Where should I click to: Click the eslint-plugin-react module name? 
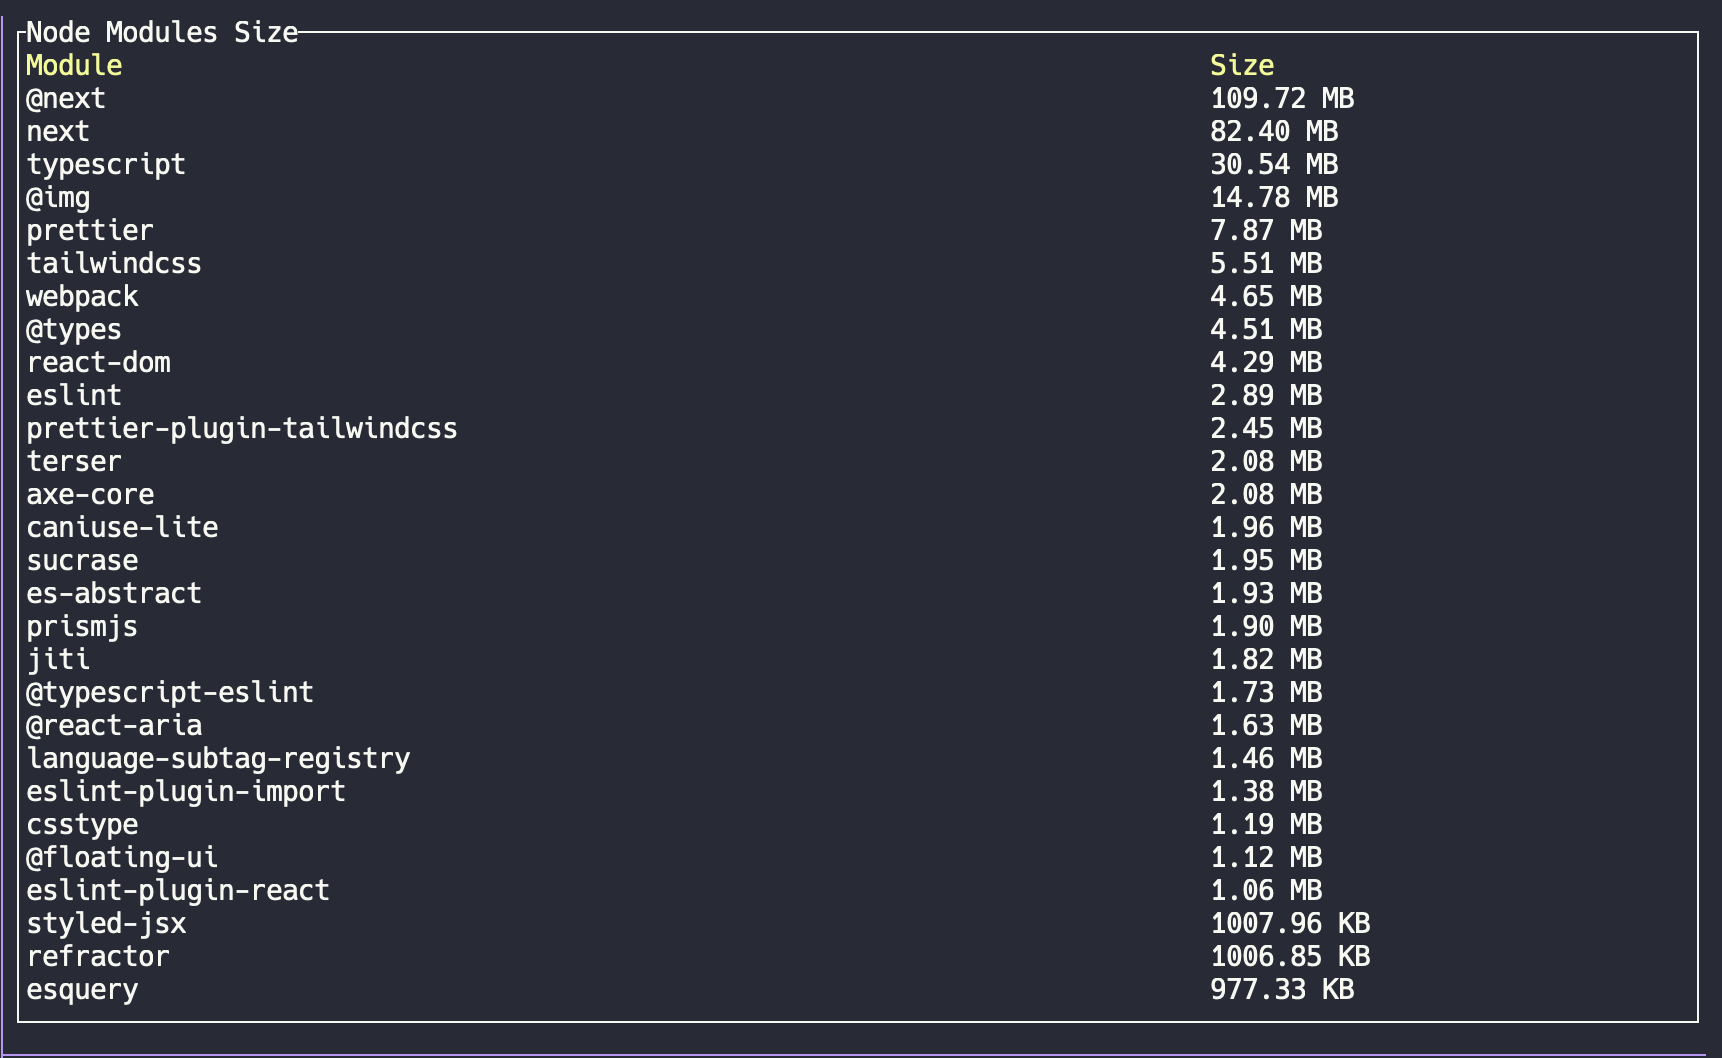point(178,891)
